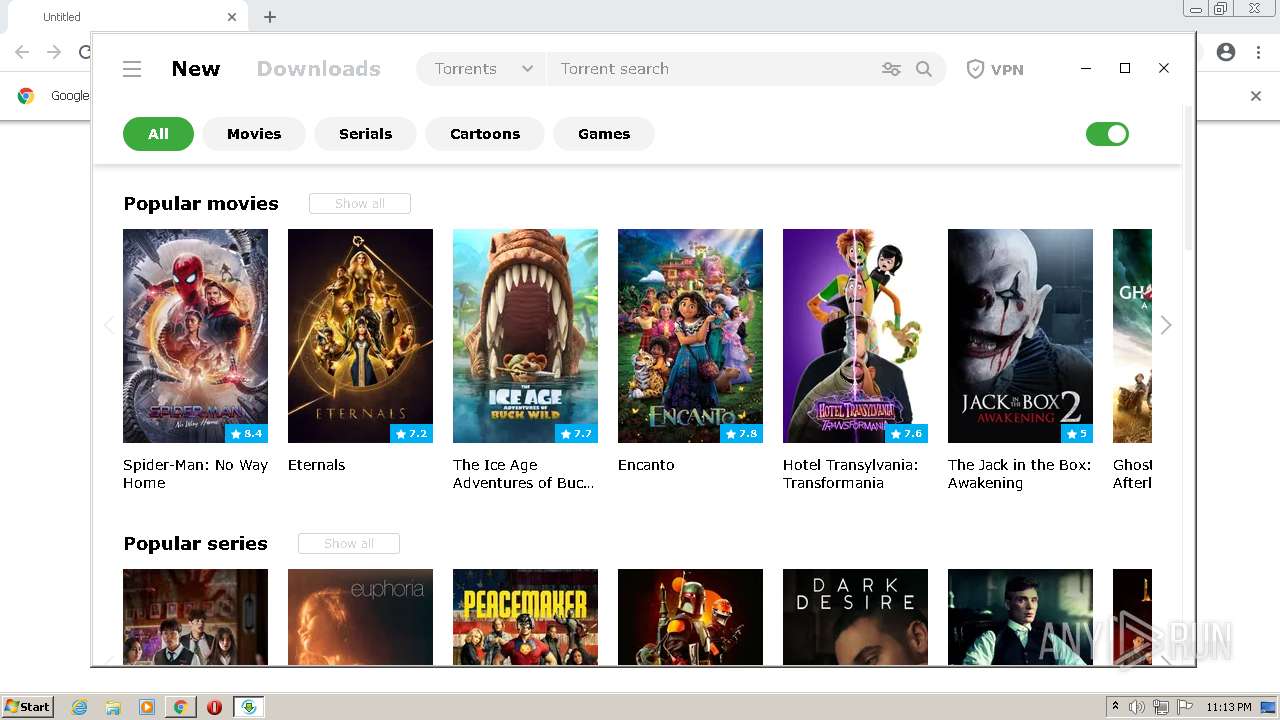Screen dimensions: 1280x720
Task: Click the Torrent search input field
Action: pyautogui.click(x=710, y=69)
